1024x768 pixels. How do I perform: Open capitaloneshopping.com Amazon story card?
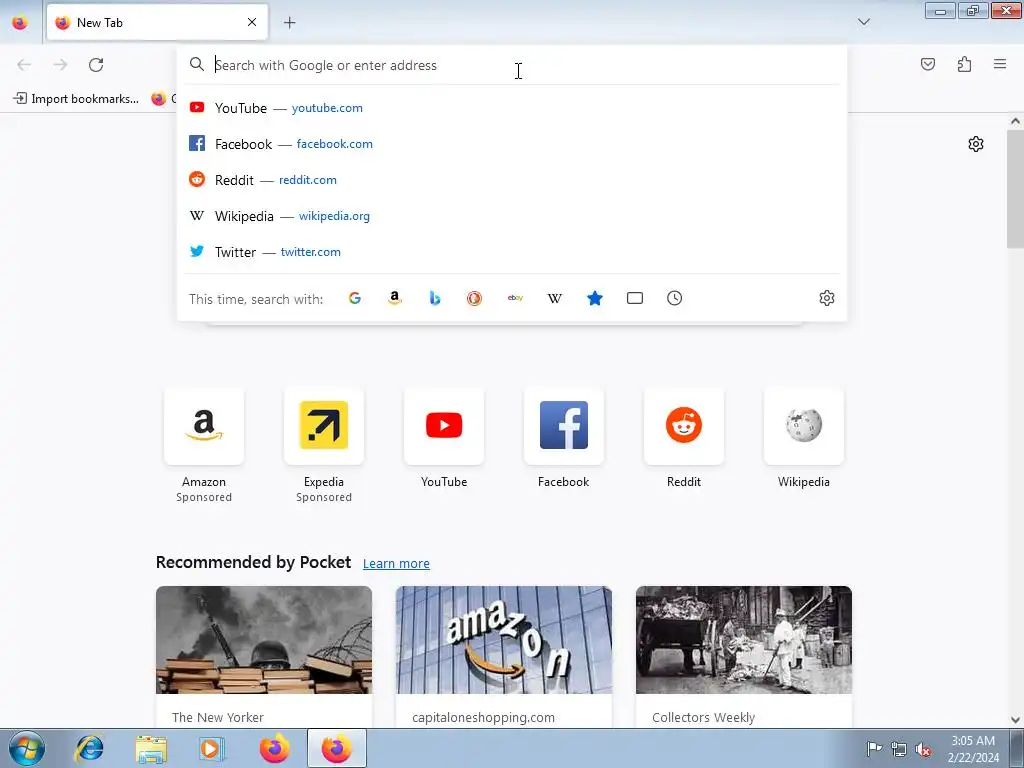(x=504, y=656)
